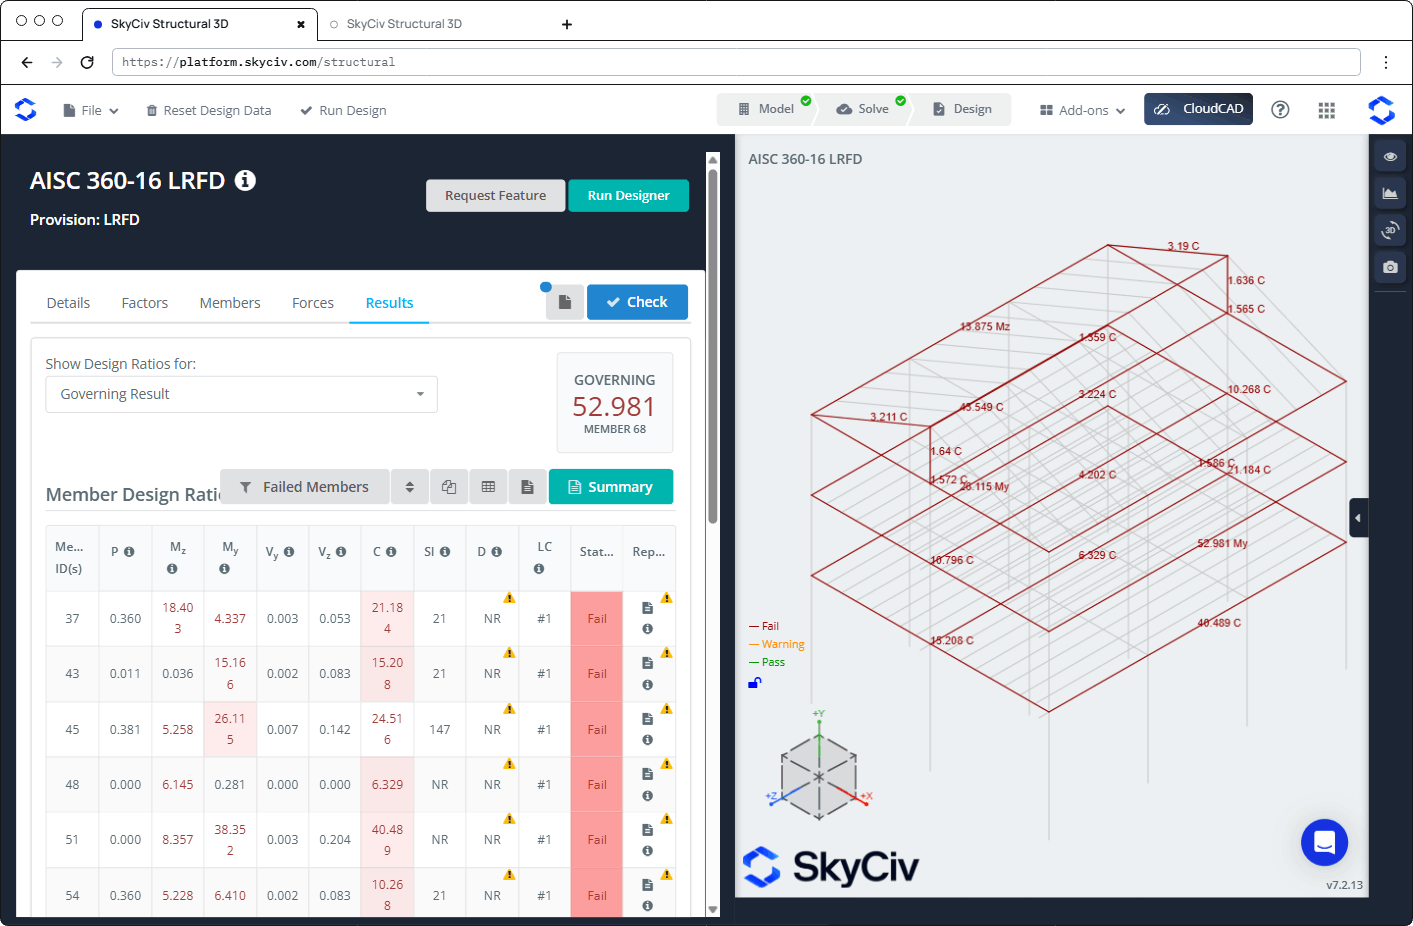The width and height of the screenshot is (1413, 926).
Task: Click the document icon left of Summary button
Action: 527,487
